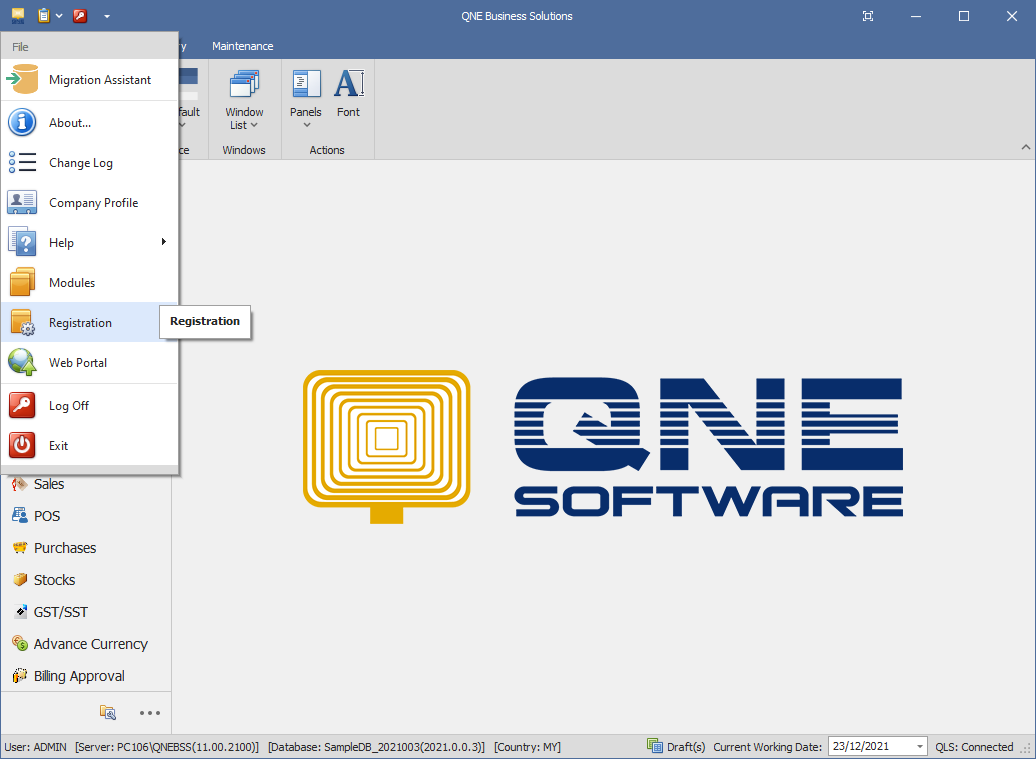Open the Modules folder icon

click(x=22, y=283)
